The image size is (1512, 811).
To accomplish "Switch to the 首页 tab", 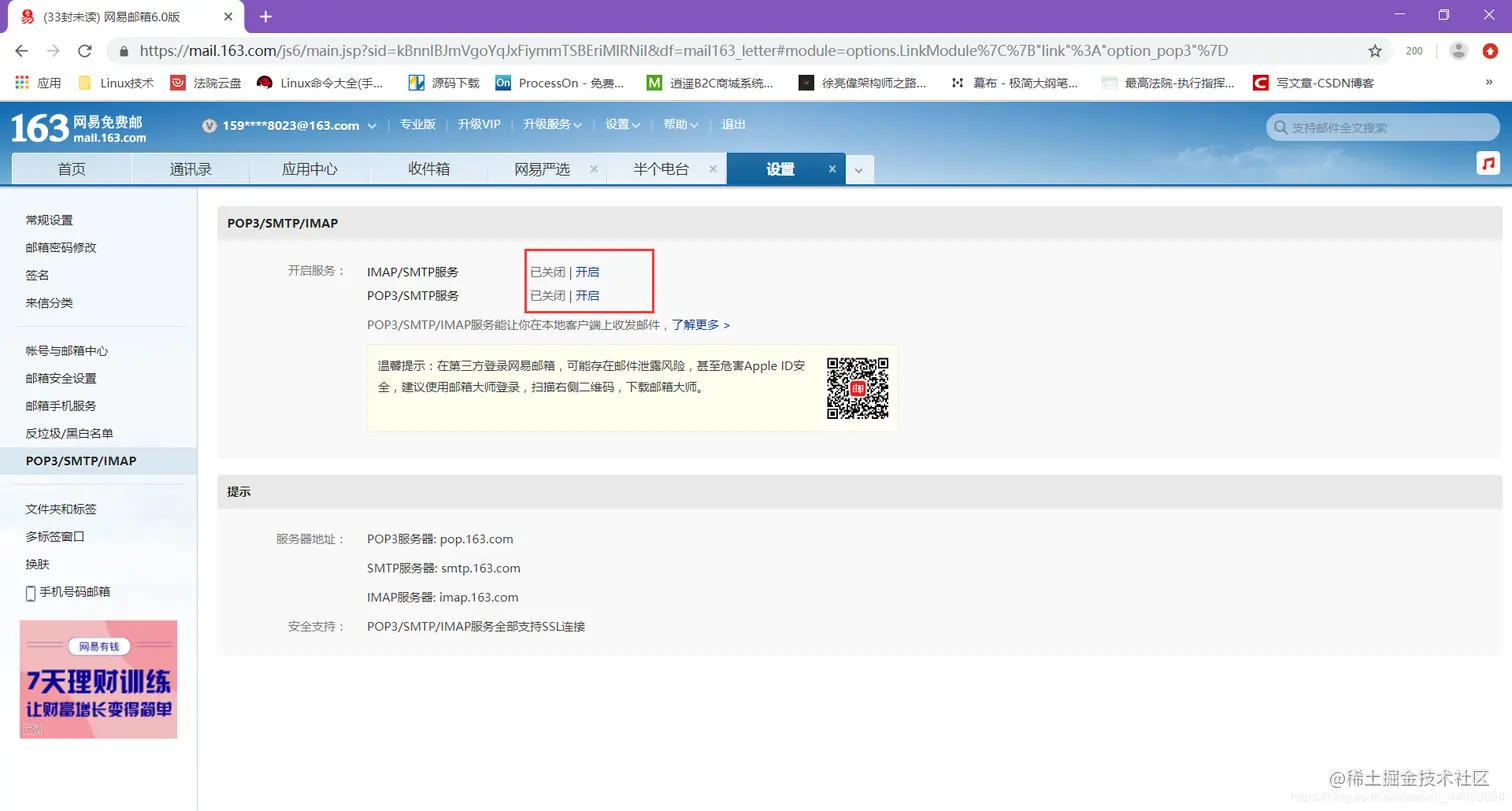I will pyautogui.click(x=71, y=169).
